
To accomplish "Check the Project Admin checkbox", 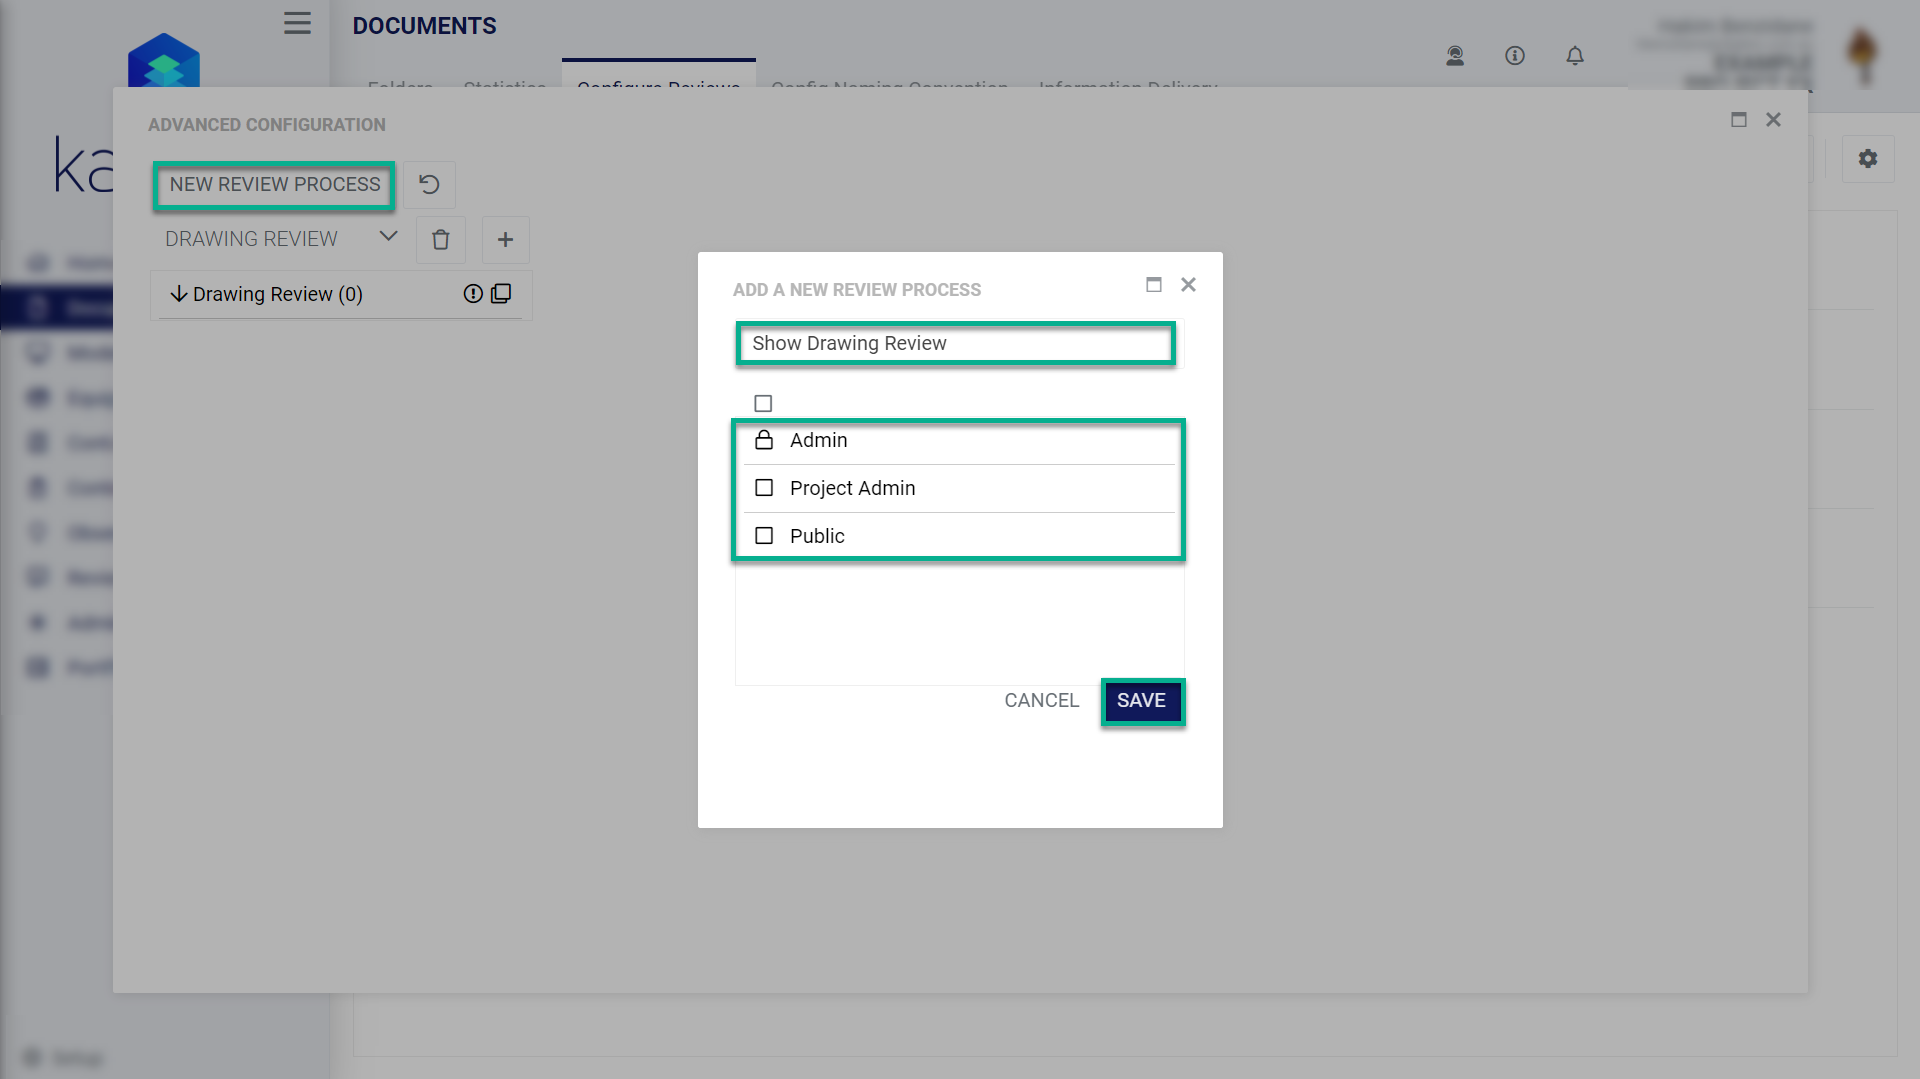I will pyautogui.click(x=764, y=487).
